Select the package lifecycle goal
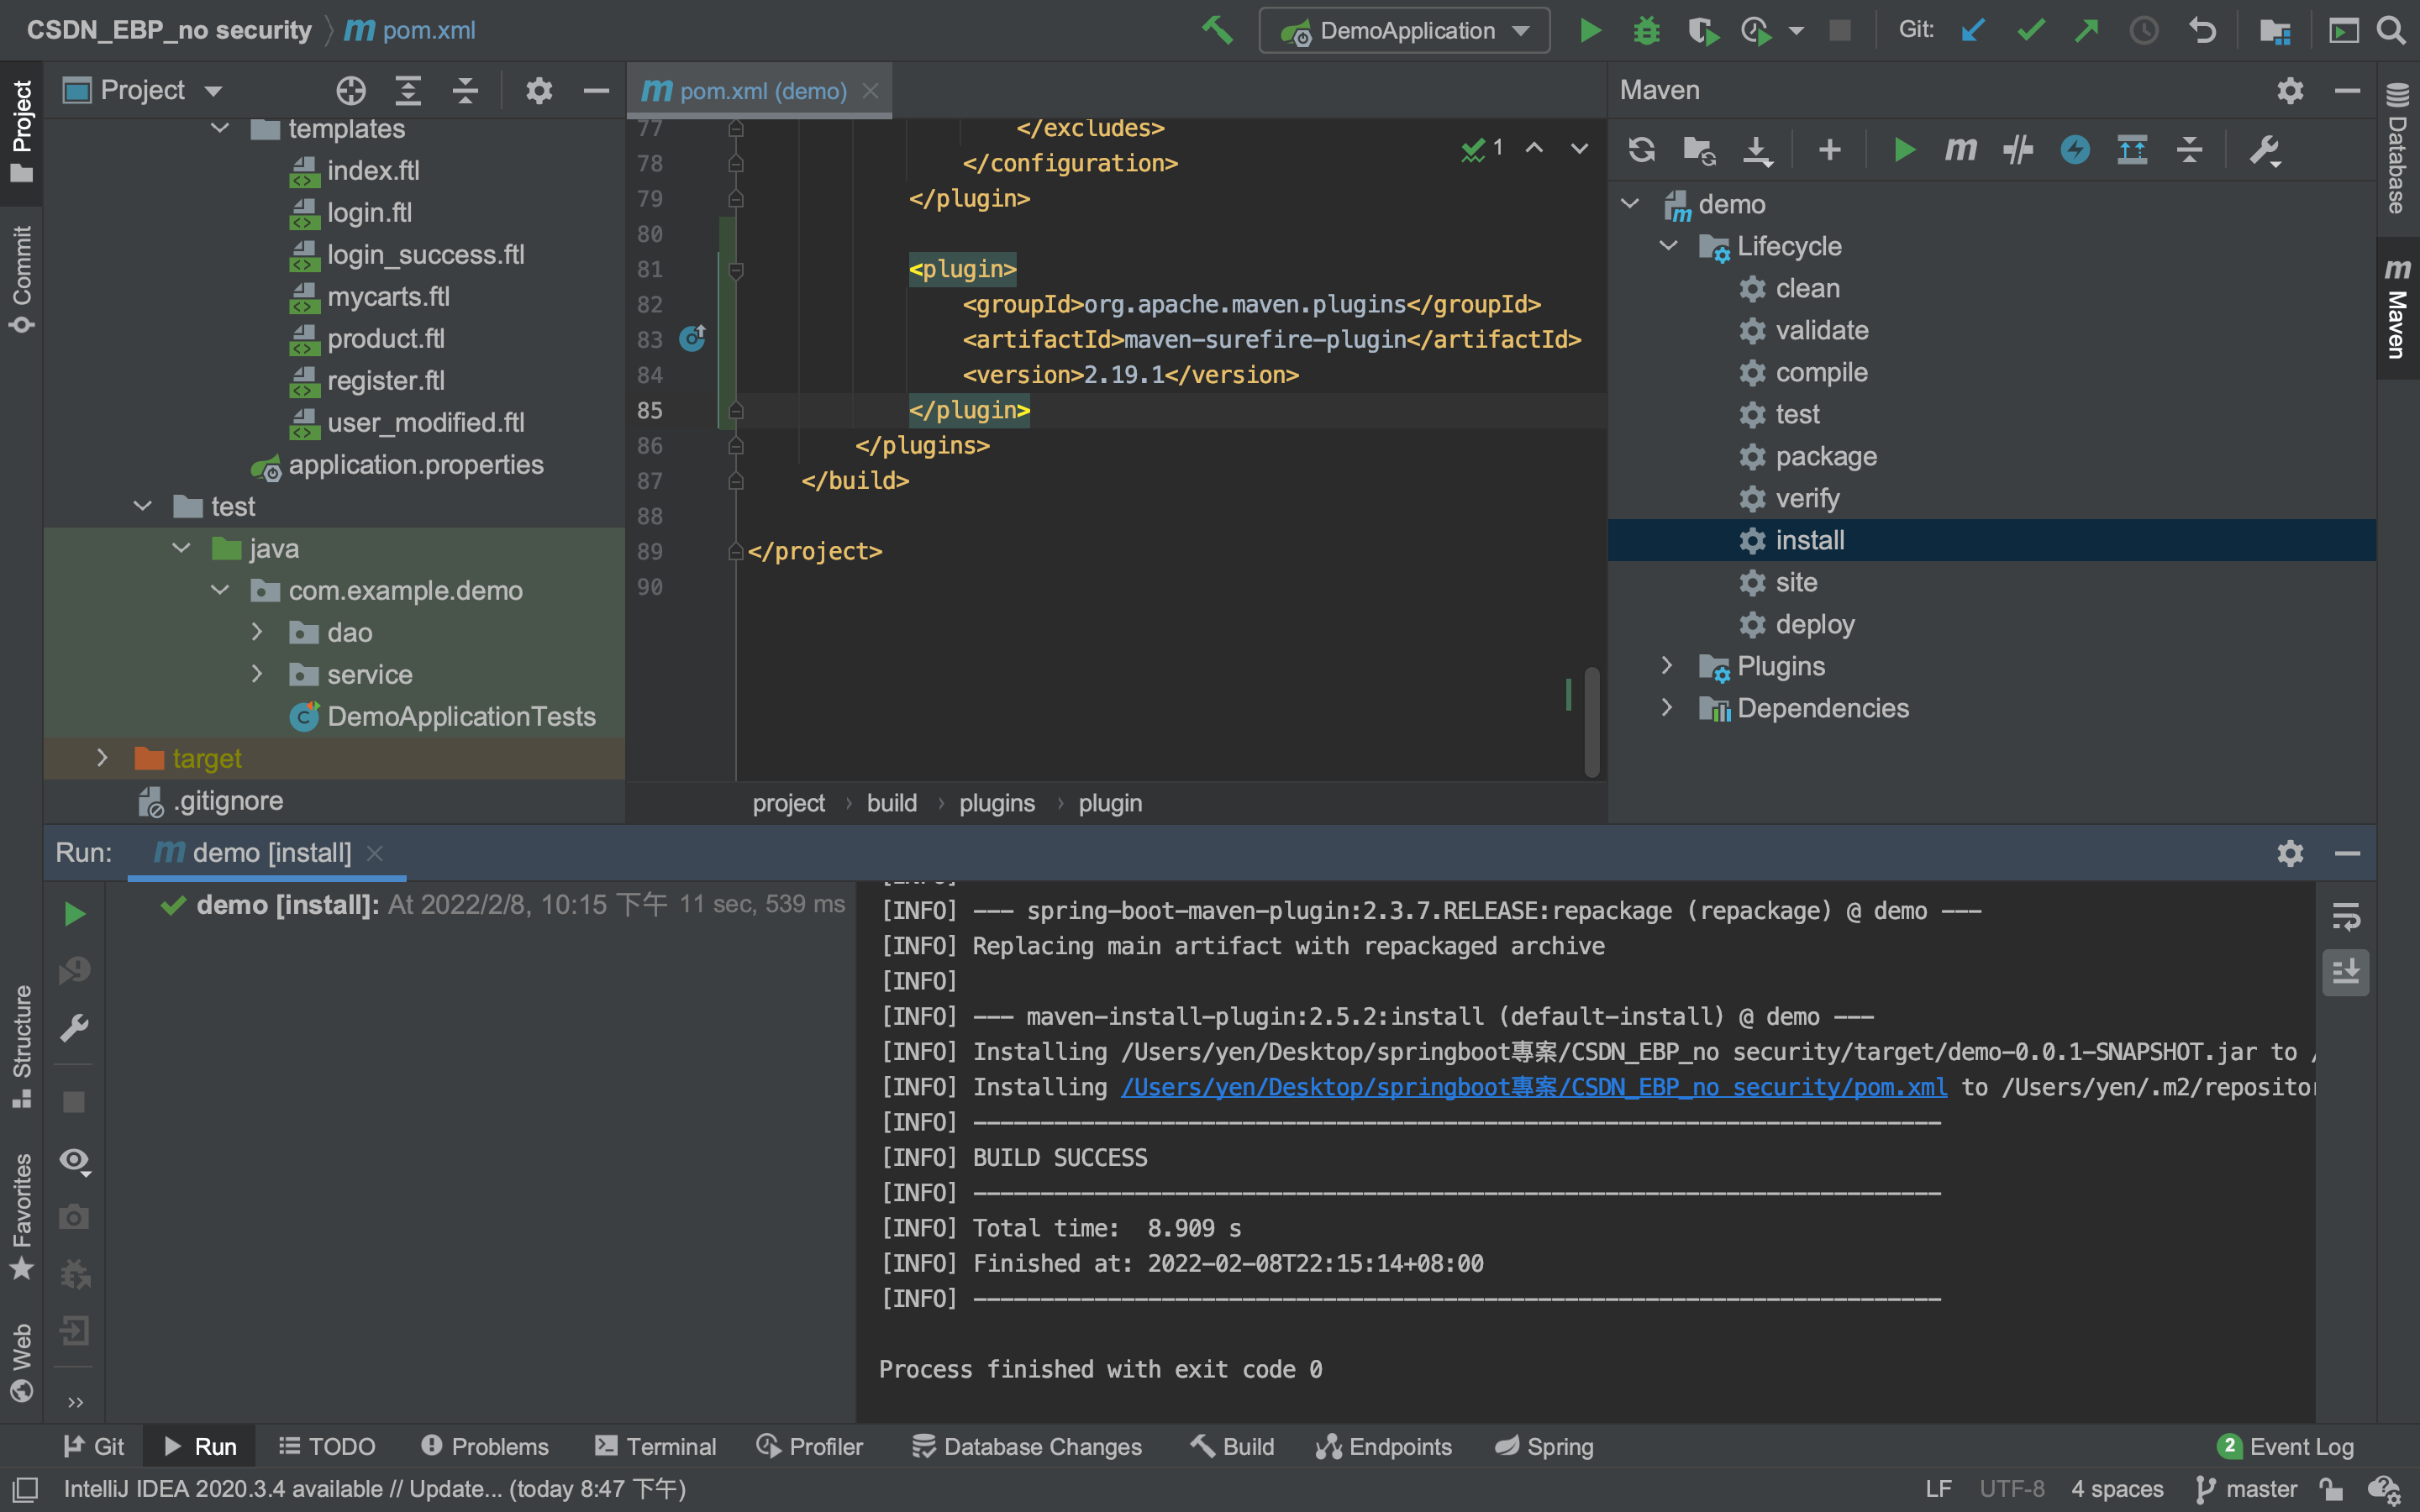This screenshot has width=2420, height=1512. tap(1825, 456)
